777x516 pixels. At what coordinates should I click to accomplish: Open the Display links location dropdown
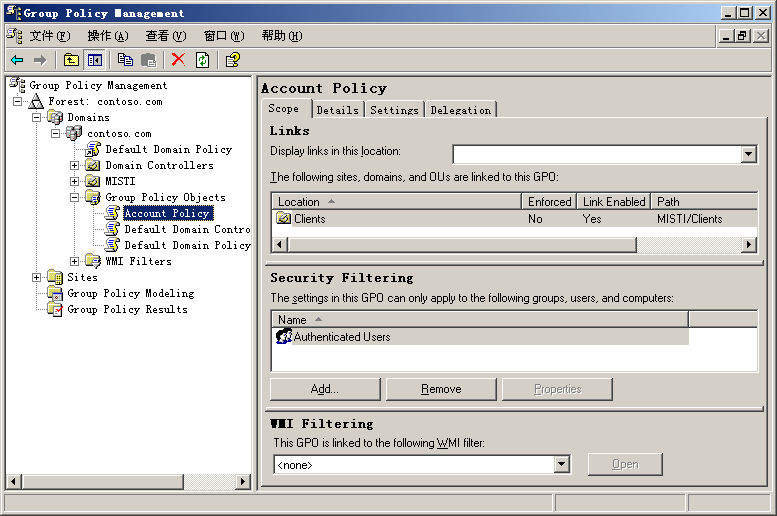(748, 154)
